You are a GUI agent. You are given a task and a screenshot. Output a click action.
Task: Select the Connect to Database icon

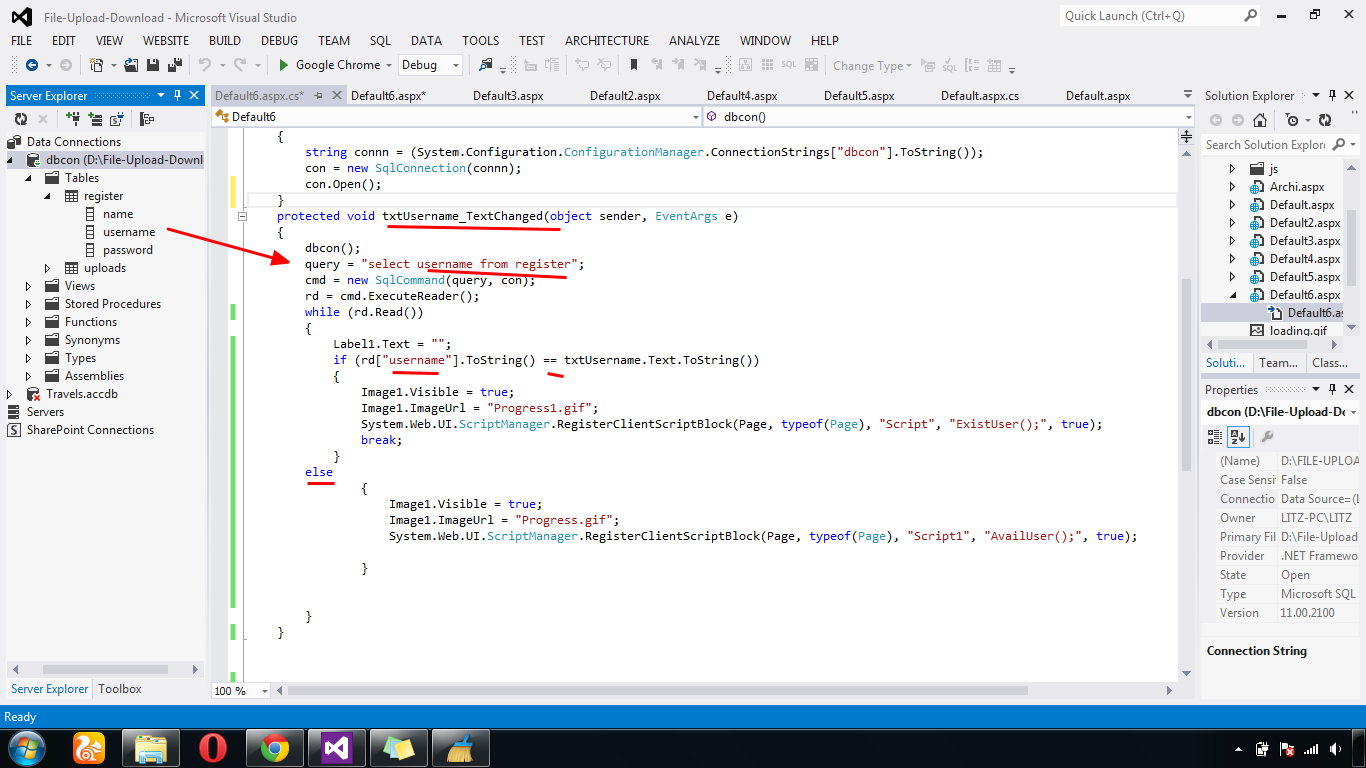(x=72, y=118)
